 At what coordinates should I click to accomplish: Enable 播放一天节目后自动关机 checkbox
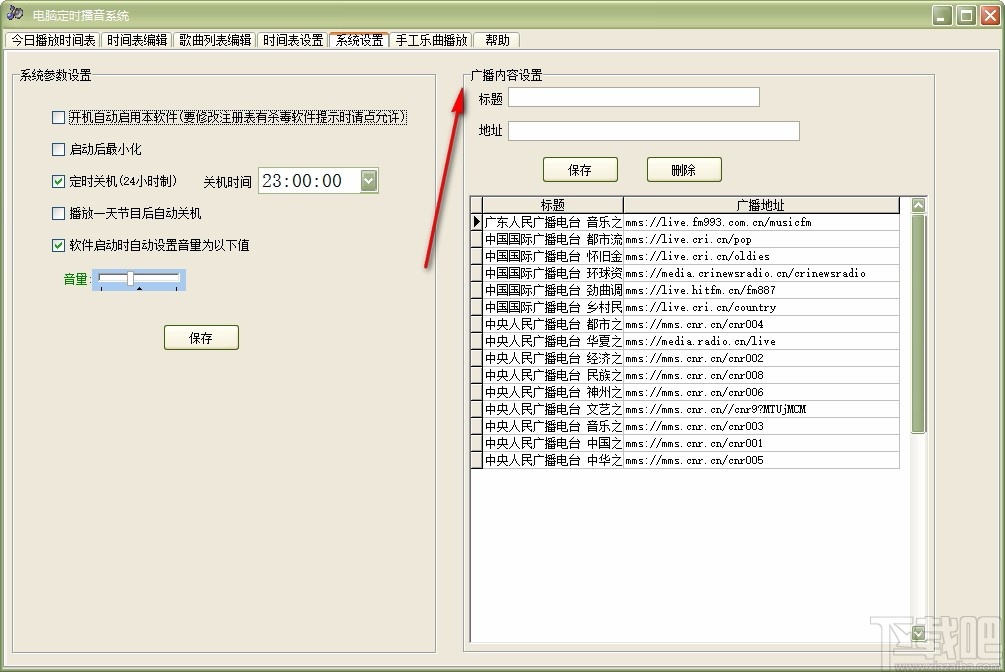coord(58,213)
